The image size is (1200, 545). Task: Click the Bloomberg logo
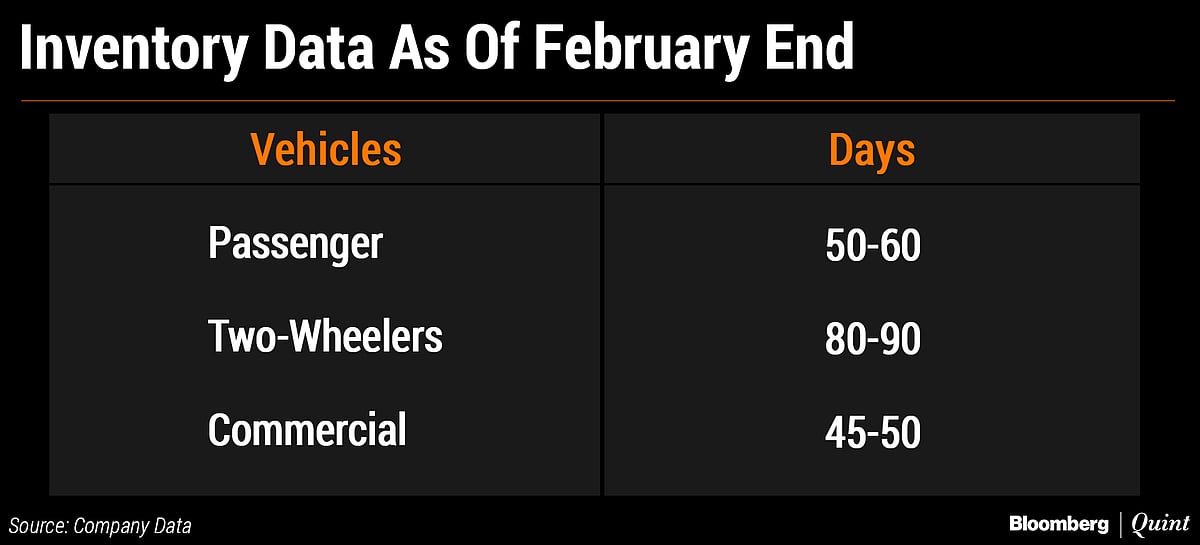pyautogui.click(x=1059, y=523)
